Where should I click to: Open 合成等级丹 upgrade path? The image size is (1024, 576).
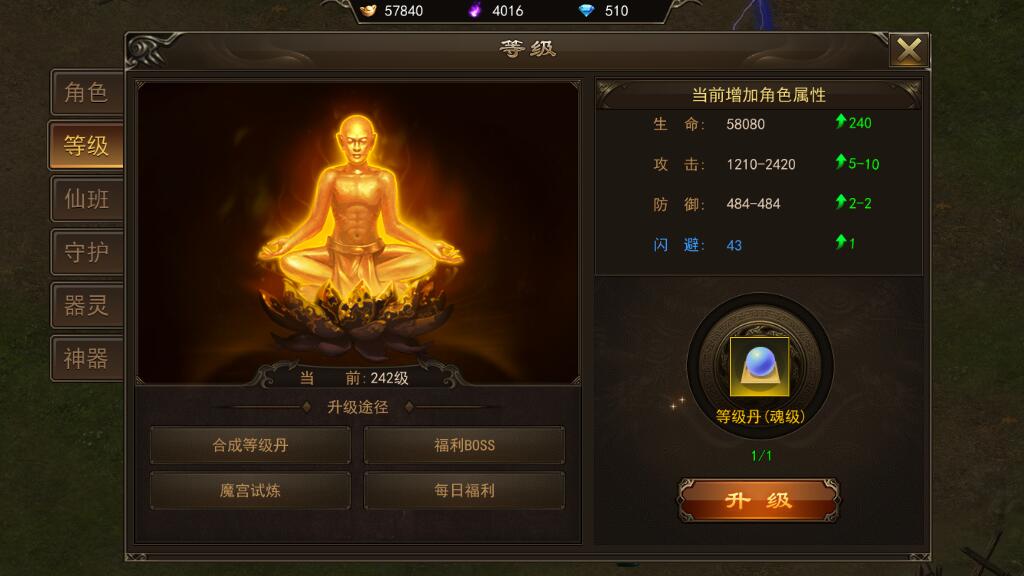(x=250, y=445)
